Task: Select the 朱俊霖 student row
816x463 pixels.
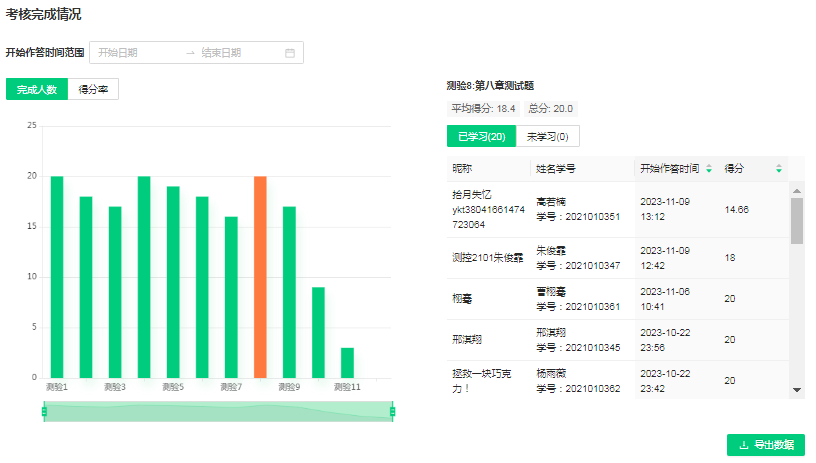Action: [x=617, y=257]
